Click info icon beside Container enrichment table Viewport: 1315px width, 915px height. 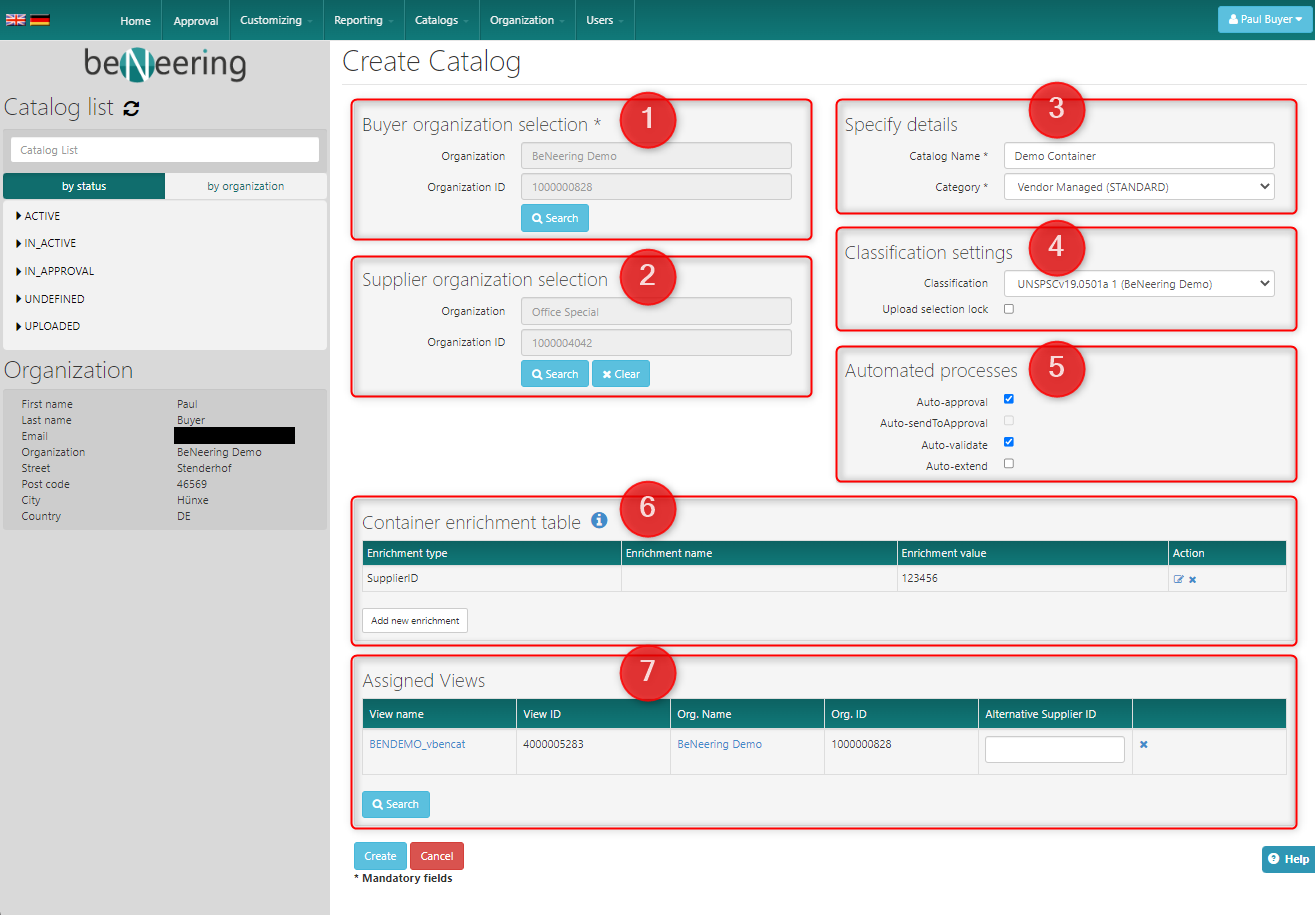tap(599, 520)
